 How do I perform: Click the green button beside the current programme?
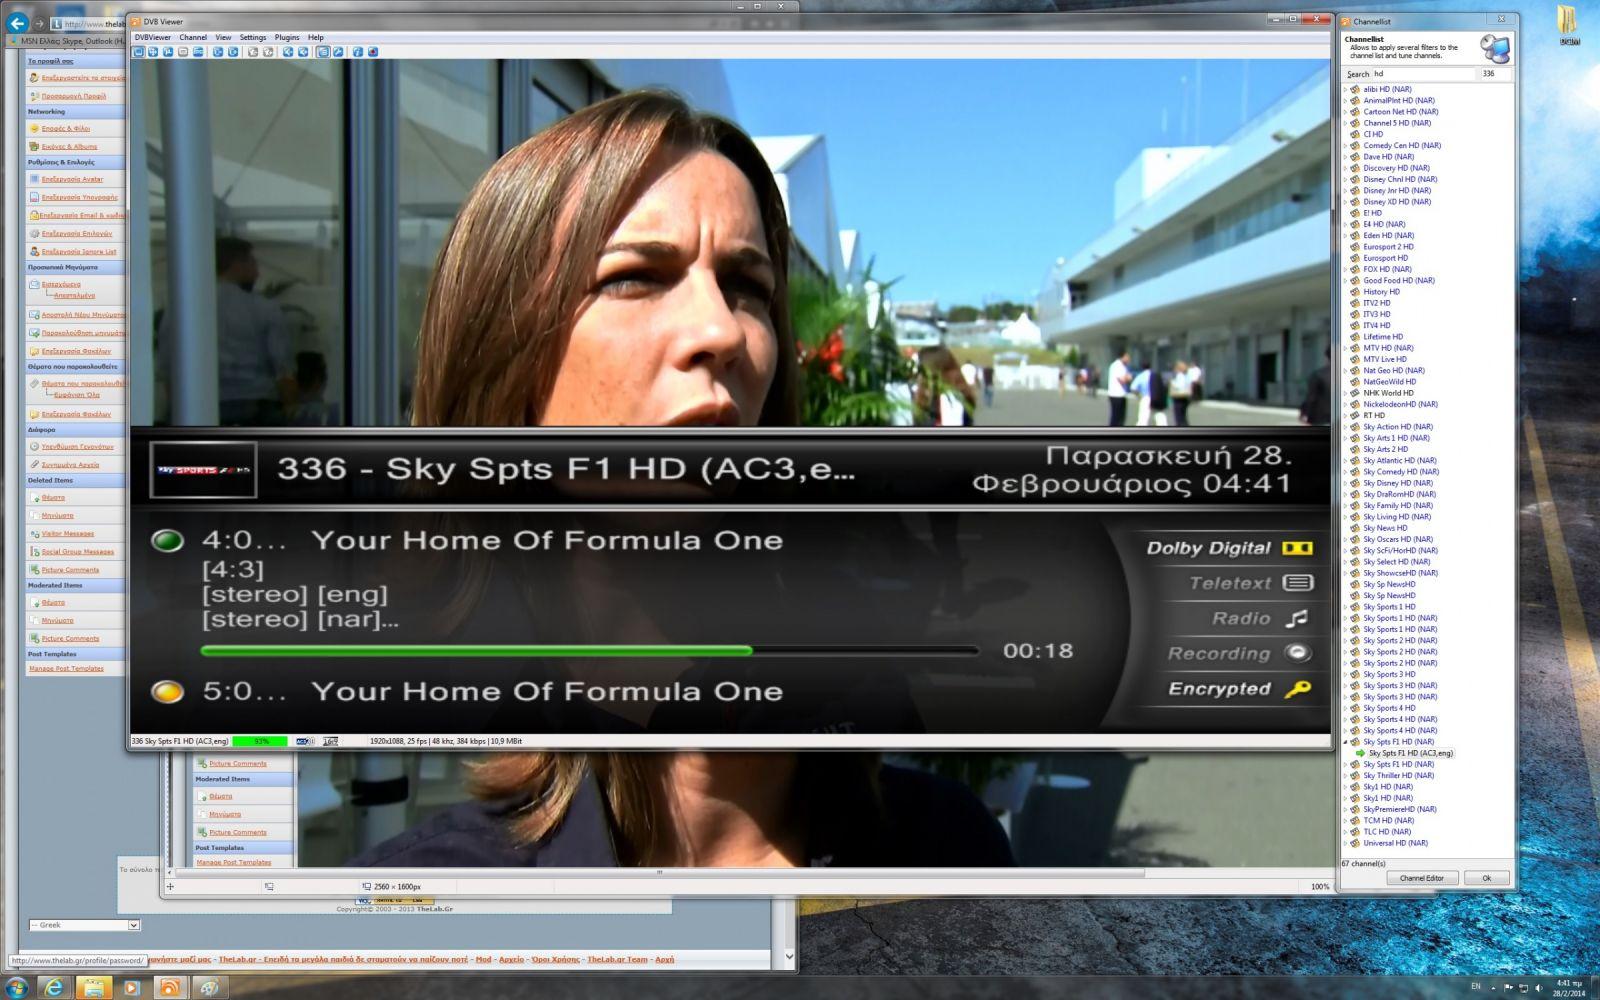pyautogui.click(x=167, y=541)
